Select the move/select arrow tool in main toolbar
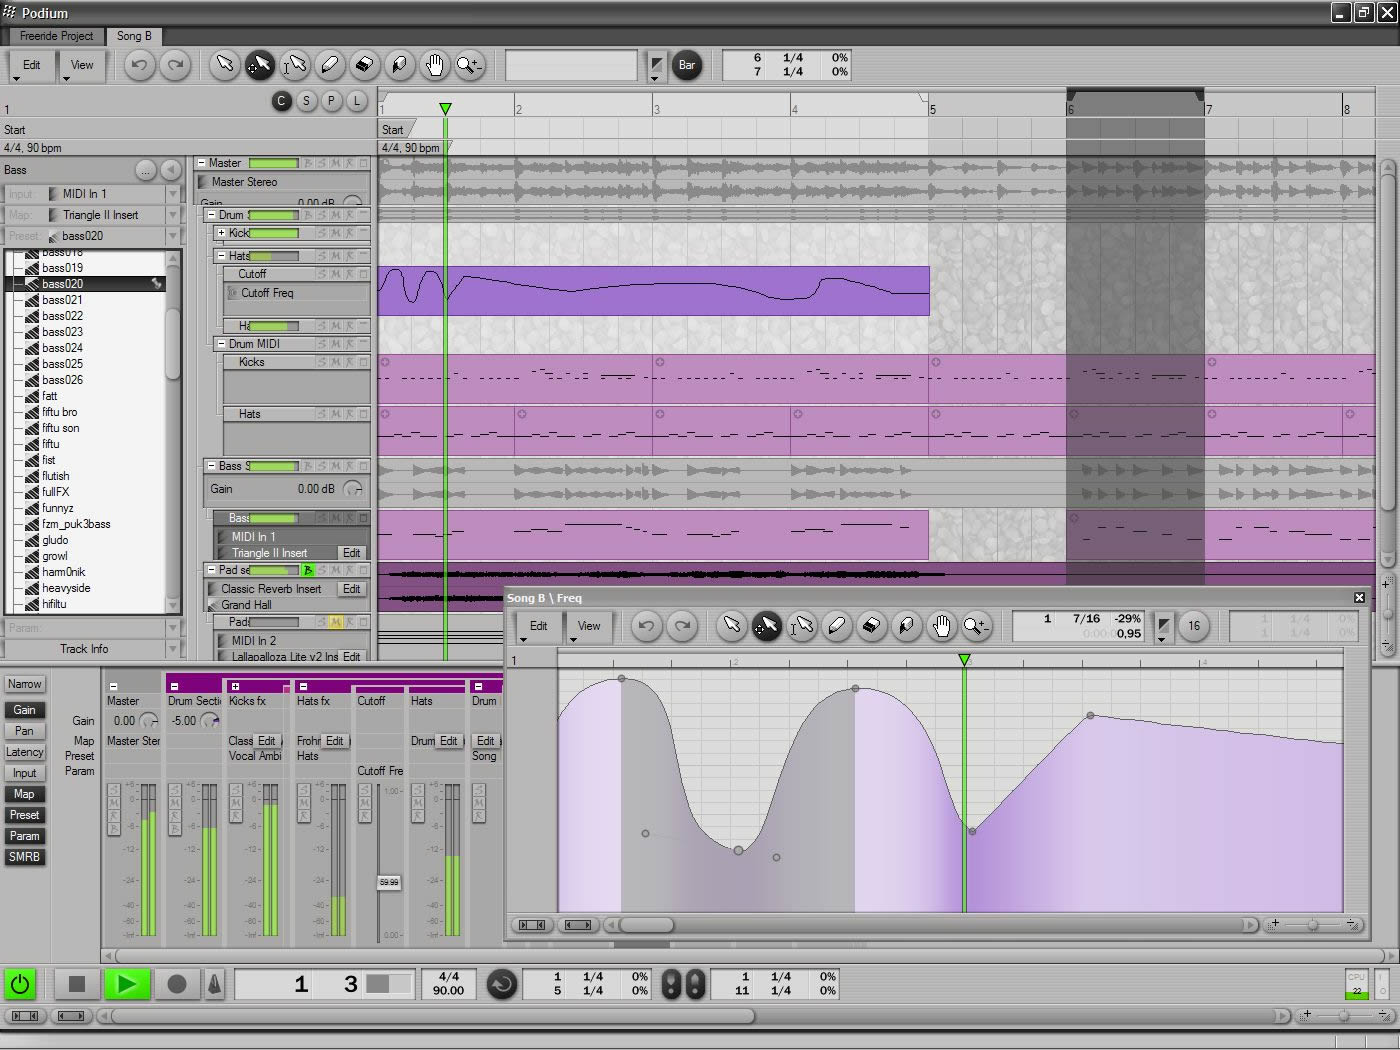Image resolution: width=1400 pixels, height=1050 pixels. (259, 65)
